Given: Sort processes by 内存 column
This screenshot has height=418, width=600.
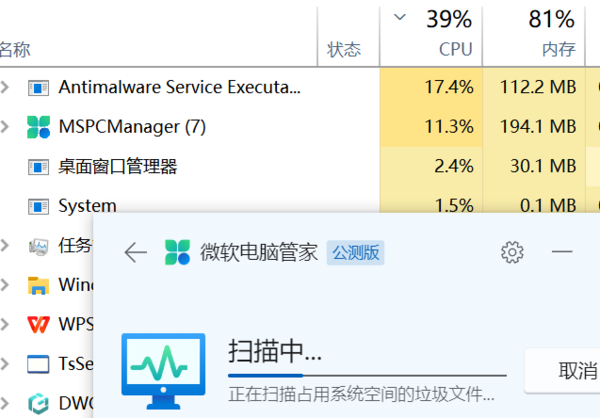Looking at the screenshot, I should point(557,49).
